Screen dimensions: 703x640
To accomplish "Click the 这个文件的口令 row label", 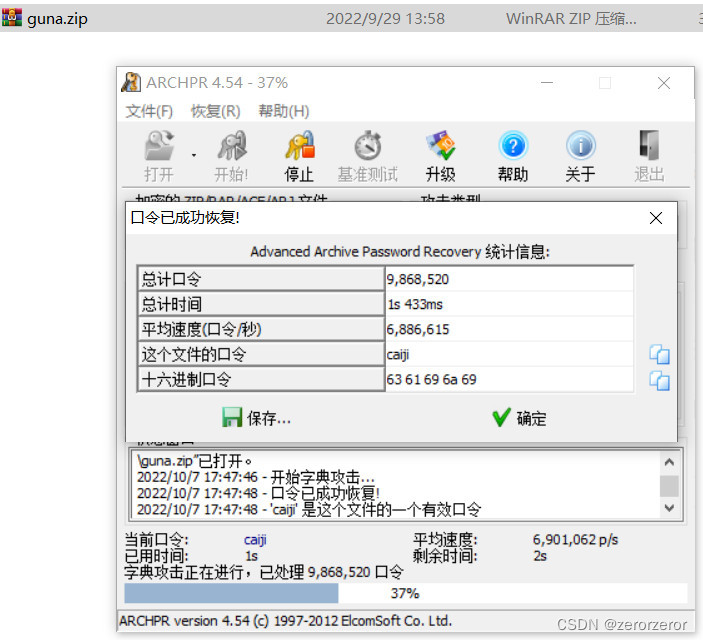I will tap(261, 354).
